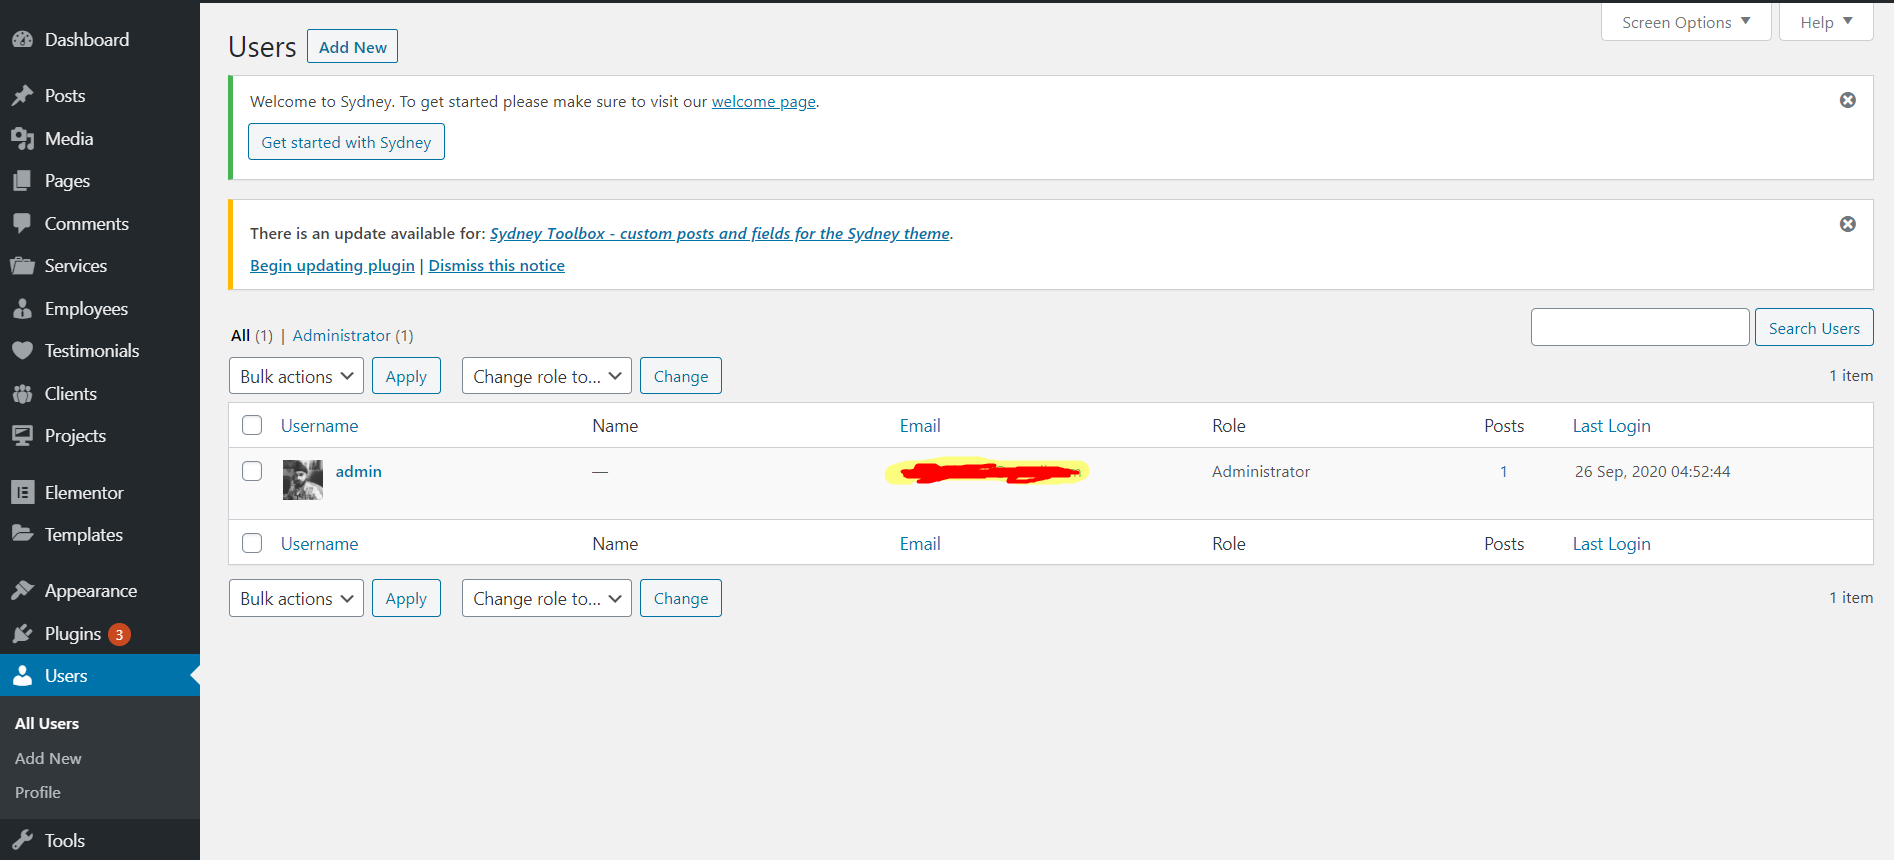Click the Plugins update count badge

[x=119, y=634]
